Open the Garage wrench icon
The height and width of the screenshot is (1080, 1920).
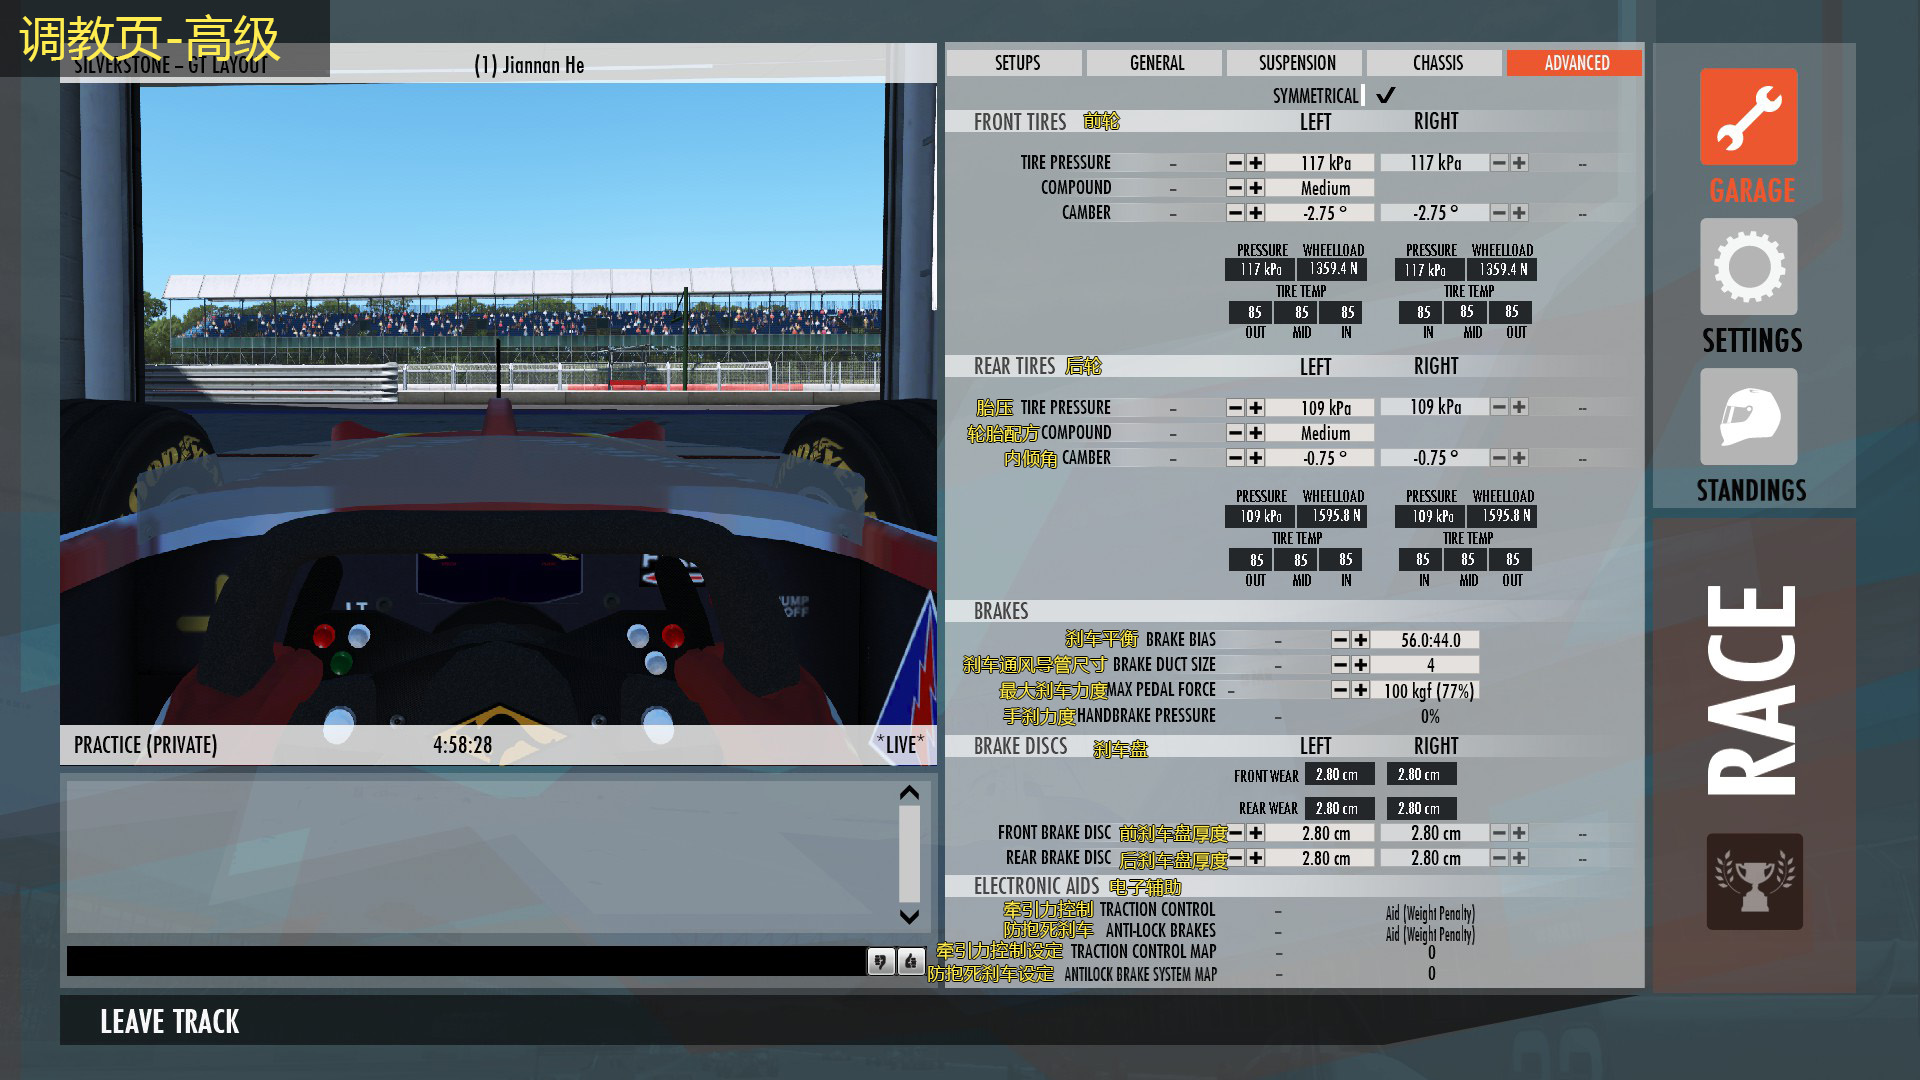click(x=1749, y=117)
